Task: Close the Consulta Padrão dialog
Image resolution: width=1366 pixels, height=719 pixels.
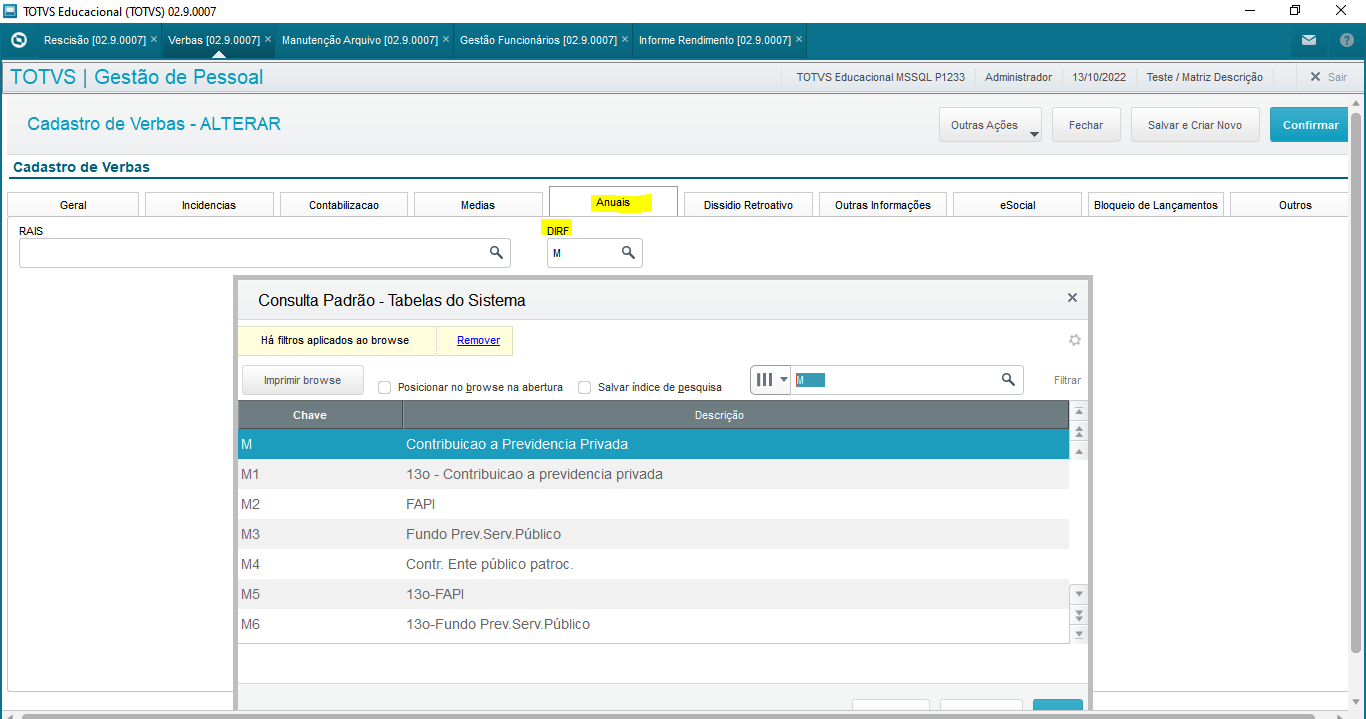Action: tap(1072, 298)
